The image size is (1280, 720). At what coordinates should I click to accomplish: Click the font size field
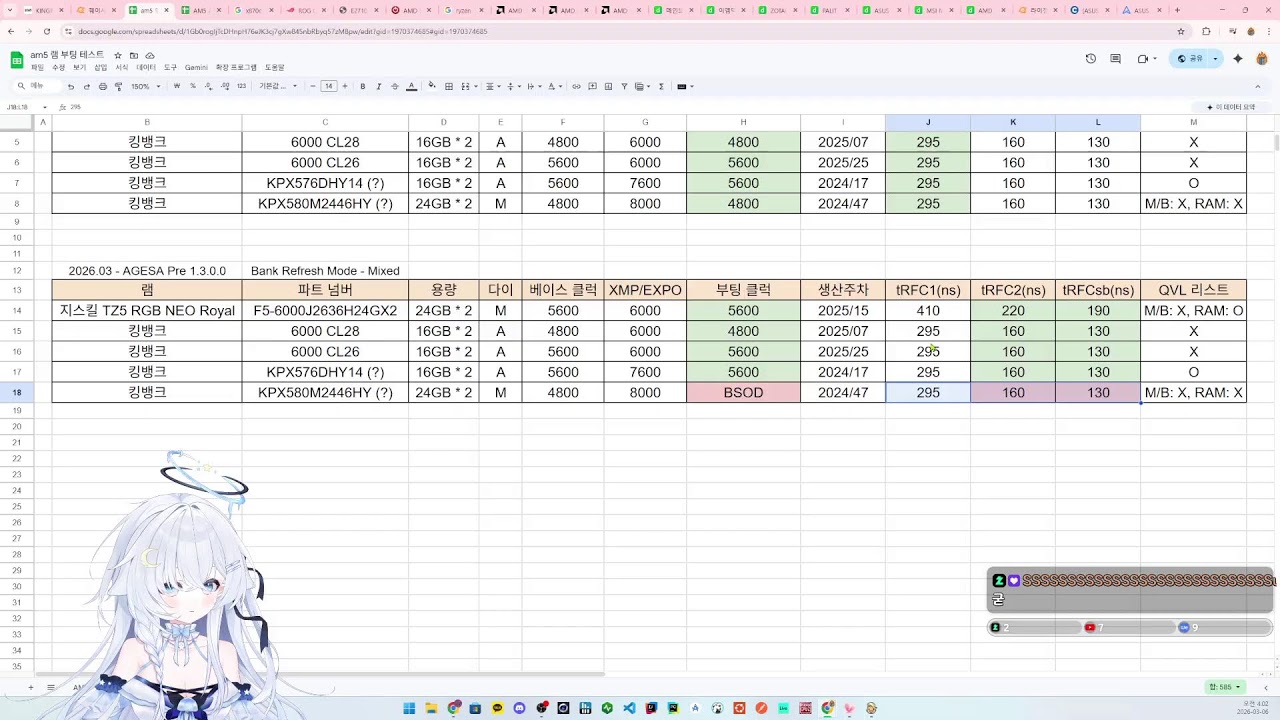point(328,86)
